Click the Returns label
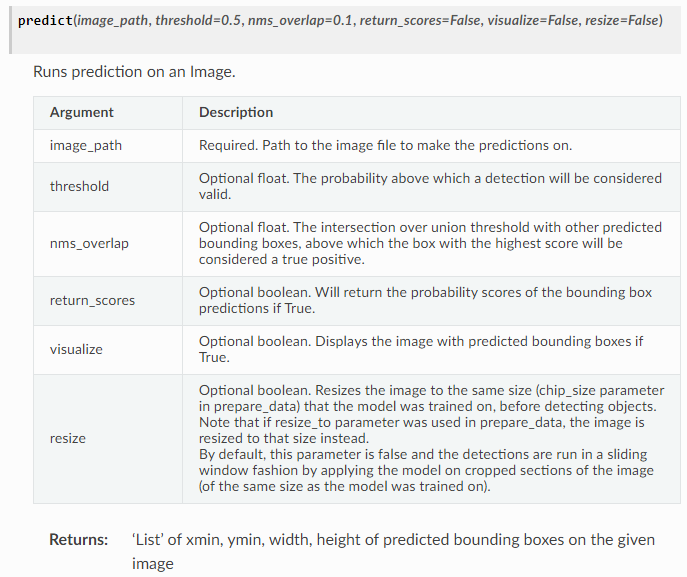 78,540
